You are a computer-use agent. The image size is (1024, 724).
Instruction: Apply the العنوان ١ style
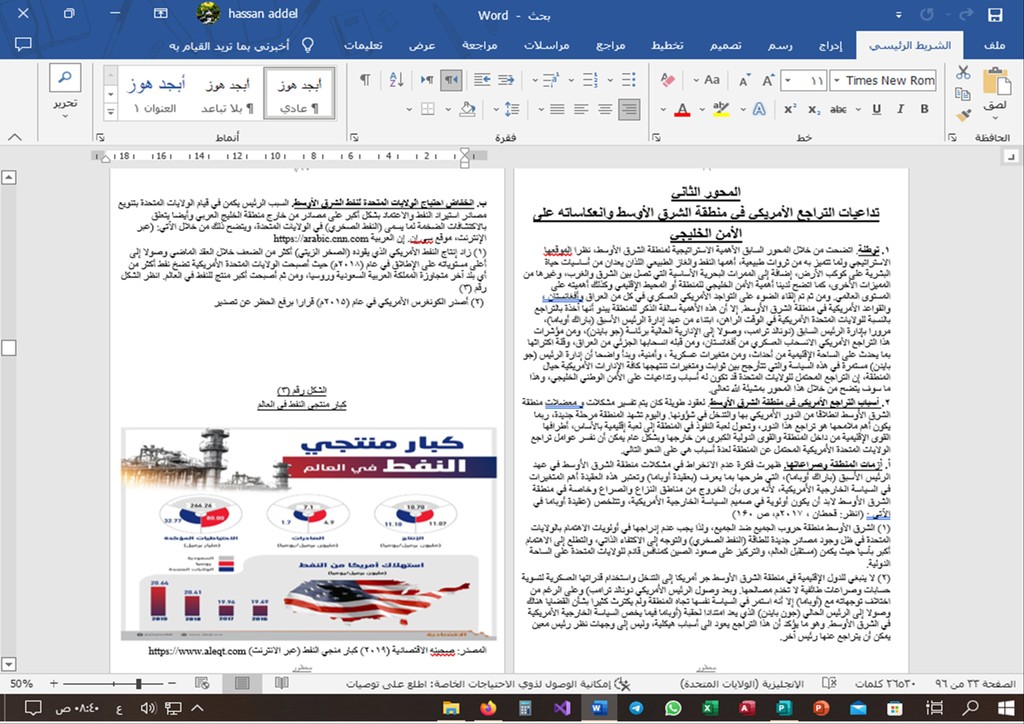[155, 93]
